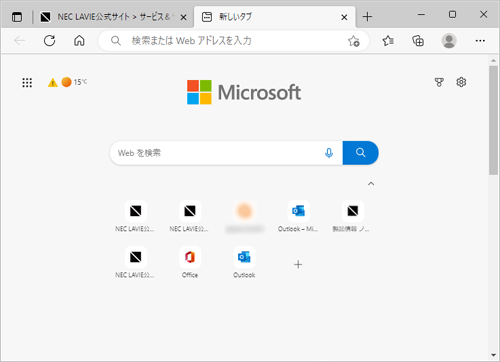Screen dimensions: 500x362
Task: Open the Outlook quick link in bottom row
Action: click(244, 262)
